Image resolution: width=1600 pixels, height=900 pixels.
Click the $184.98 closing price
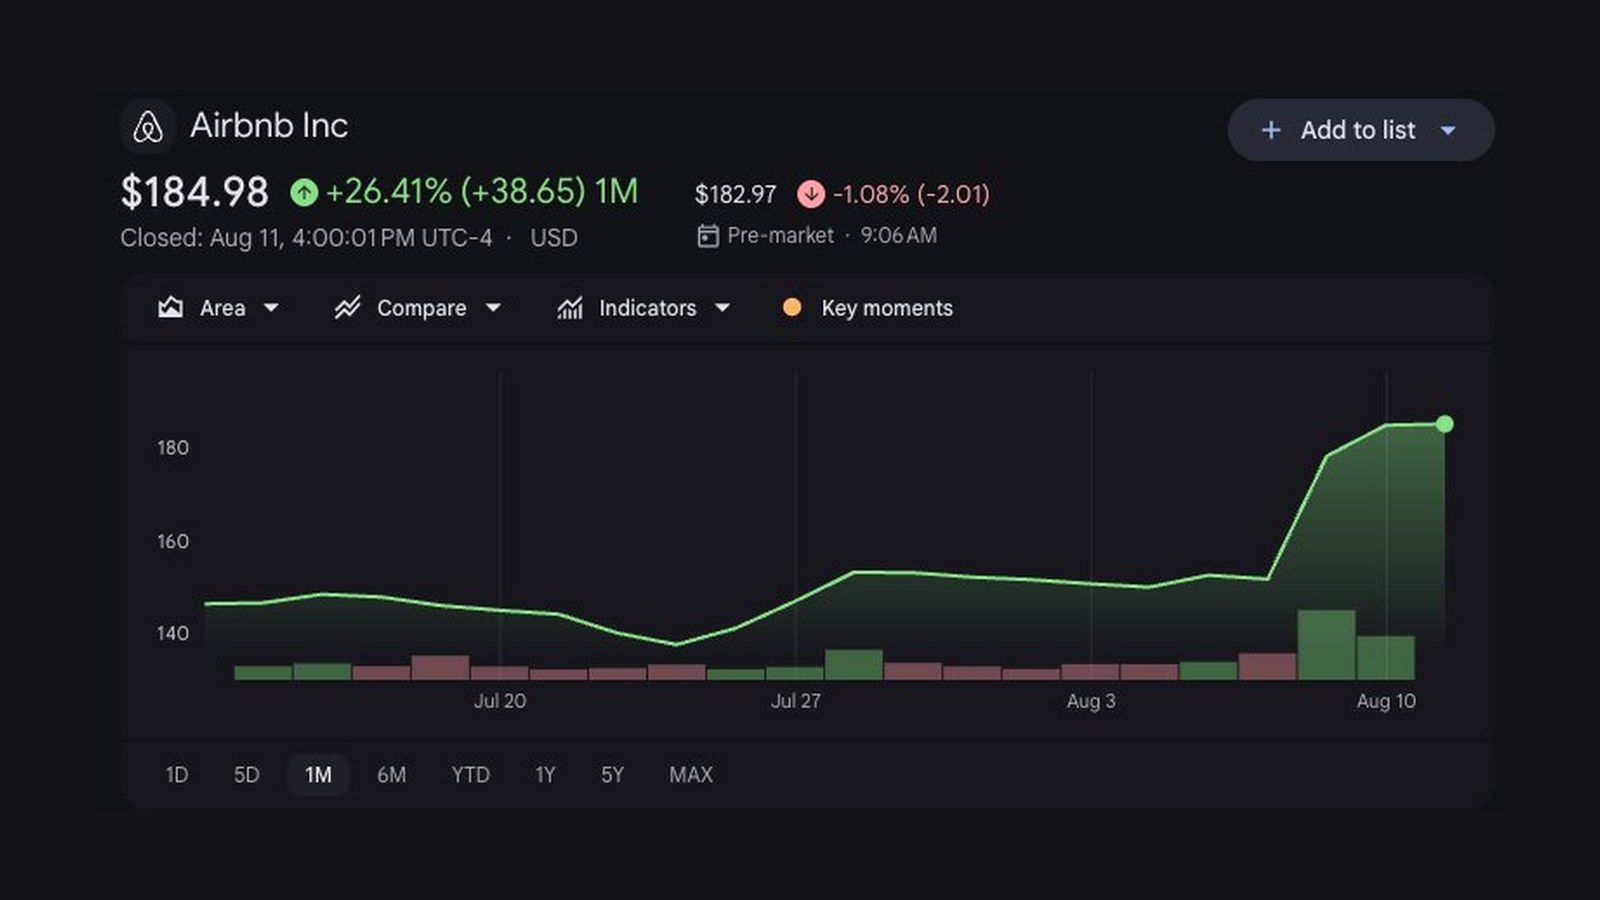tap(195, 192)
